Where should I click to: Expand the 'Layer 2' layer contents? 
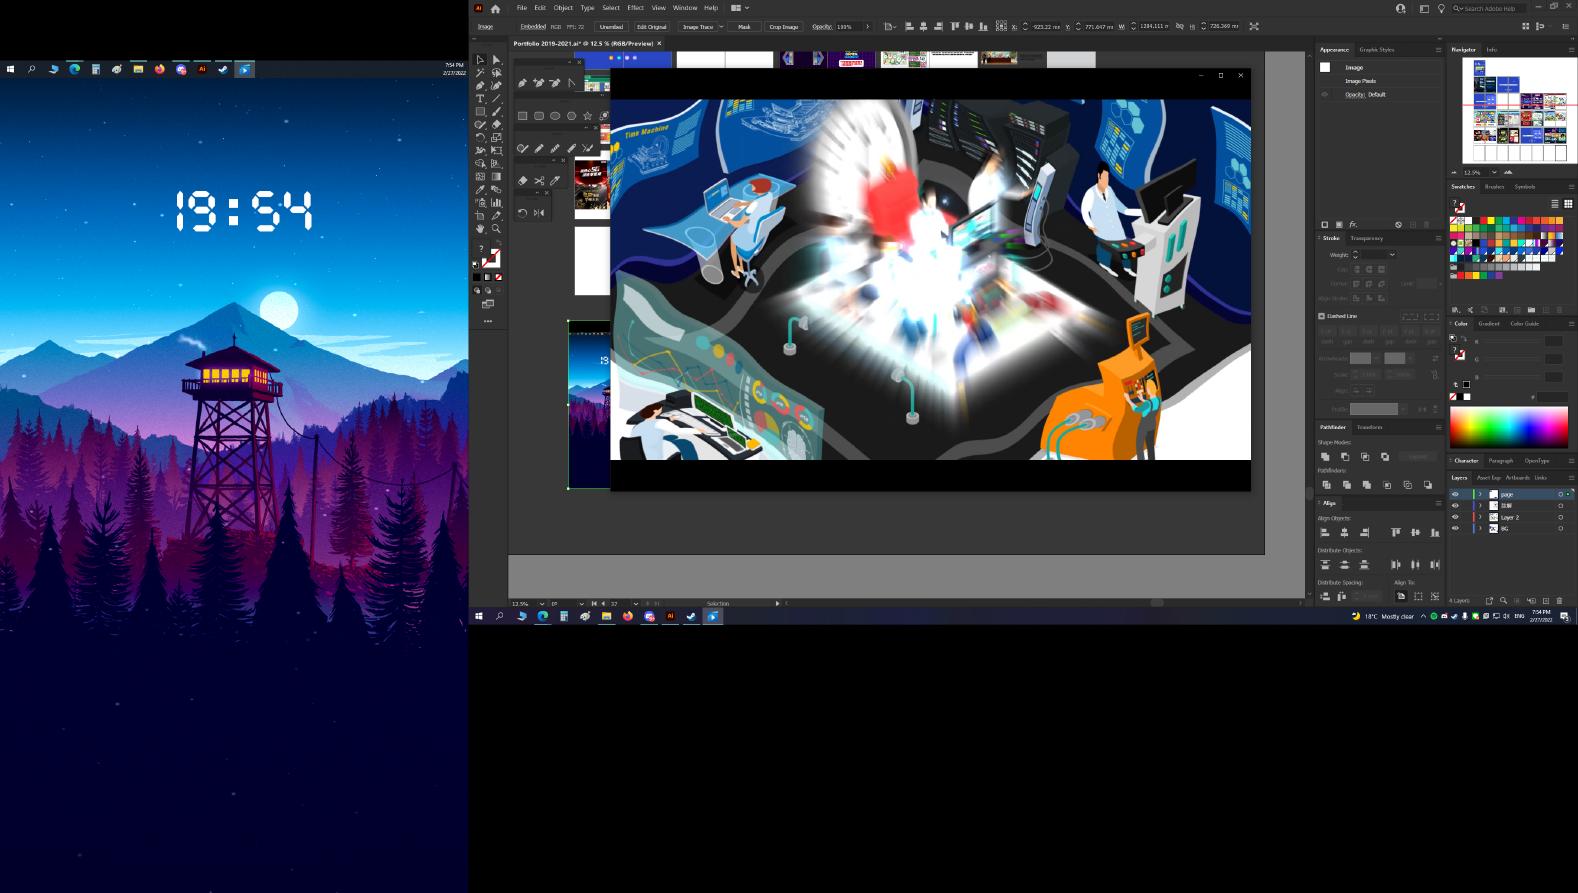(x=1480, y=517)
